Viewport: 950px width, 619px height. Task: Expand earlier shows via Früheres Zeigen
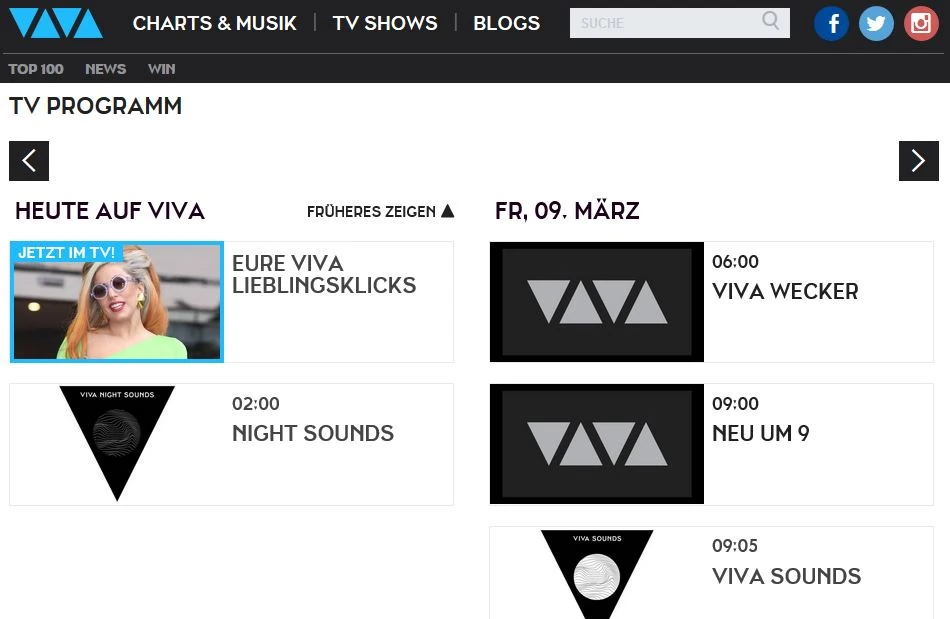point(380,211)
